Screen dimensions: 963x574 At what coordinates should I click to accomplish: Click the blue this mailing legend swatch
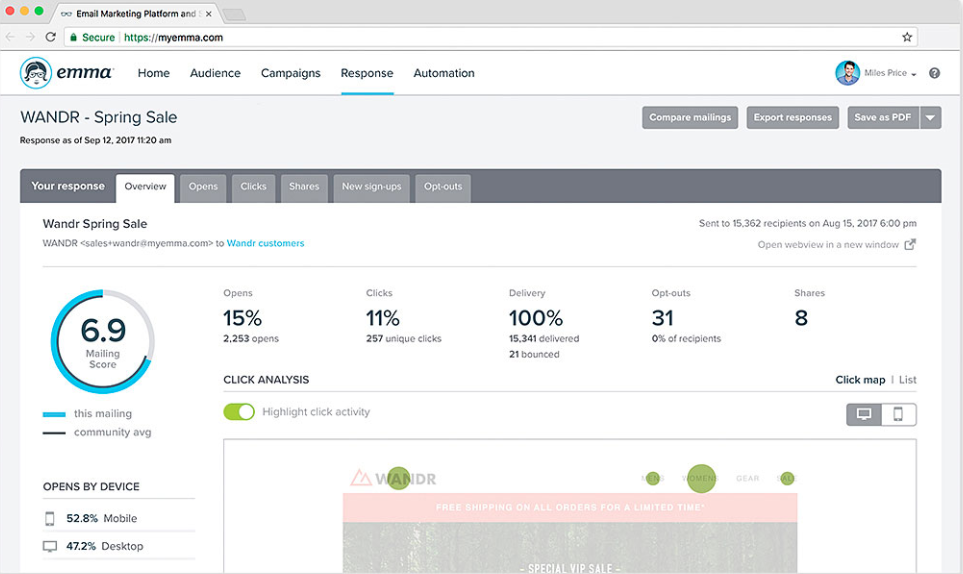[54, 414]
